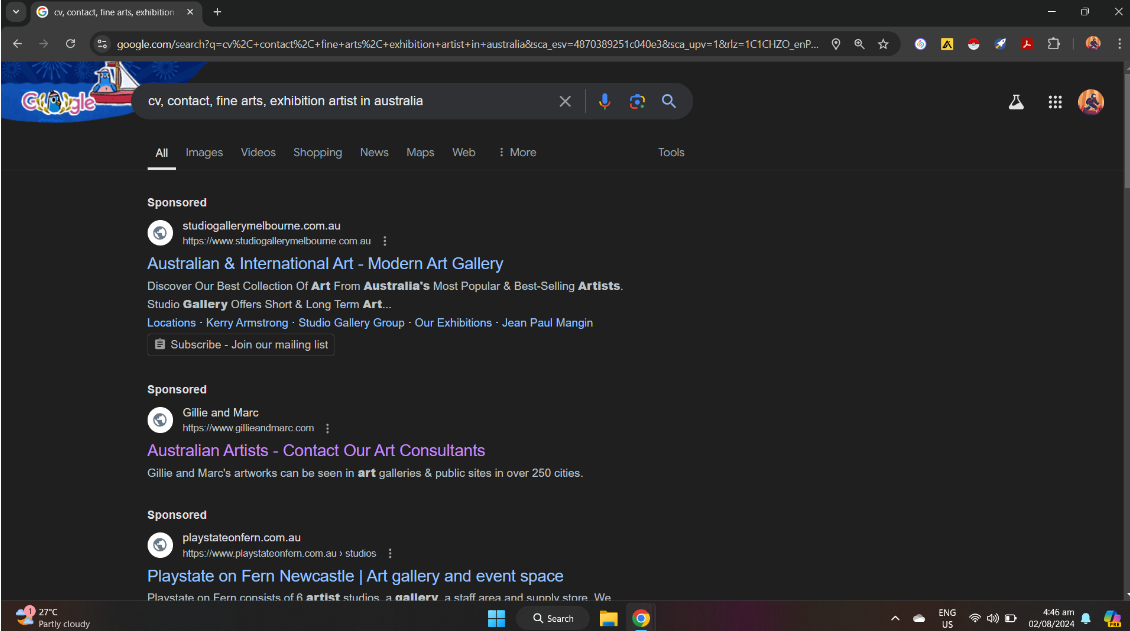This screenshot has height=631, width=1130.
Task: Start voice search with the microphone icon
Action: click(604, 101)
